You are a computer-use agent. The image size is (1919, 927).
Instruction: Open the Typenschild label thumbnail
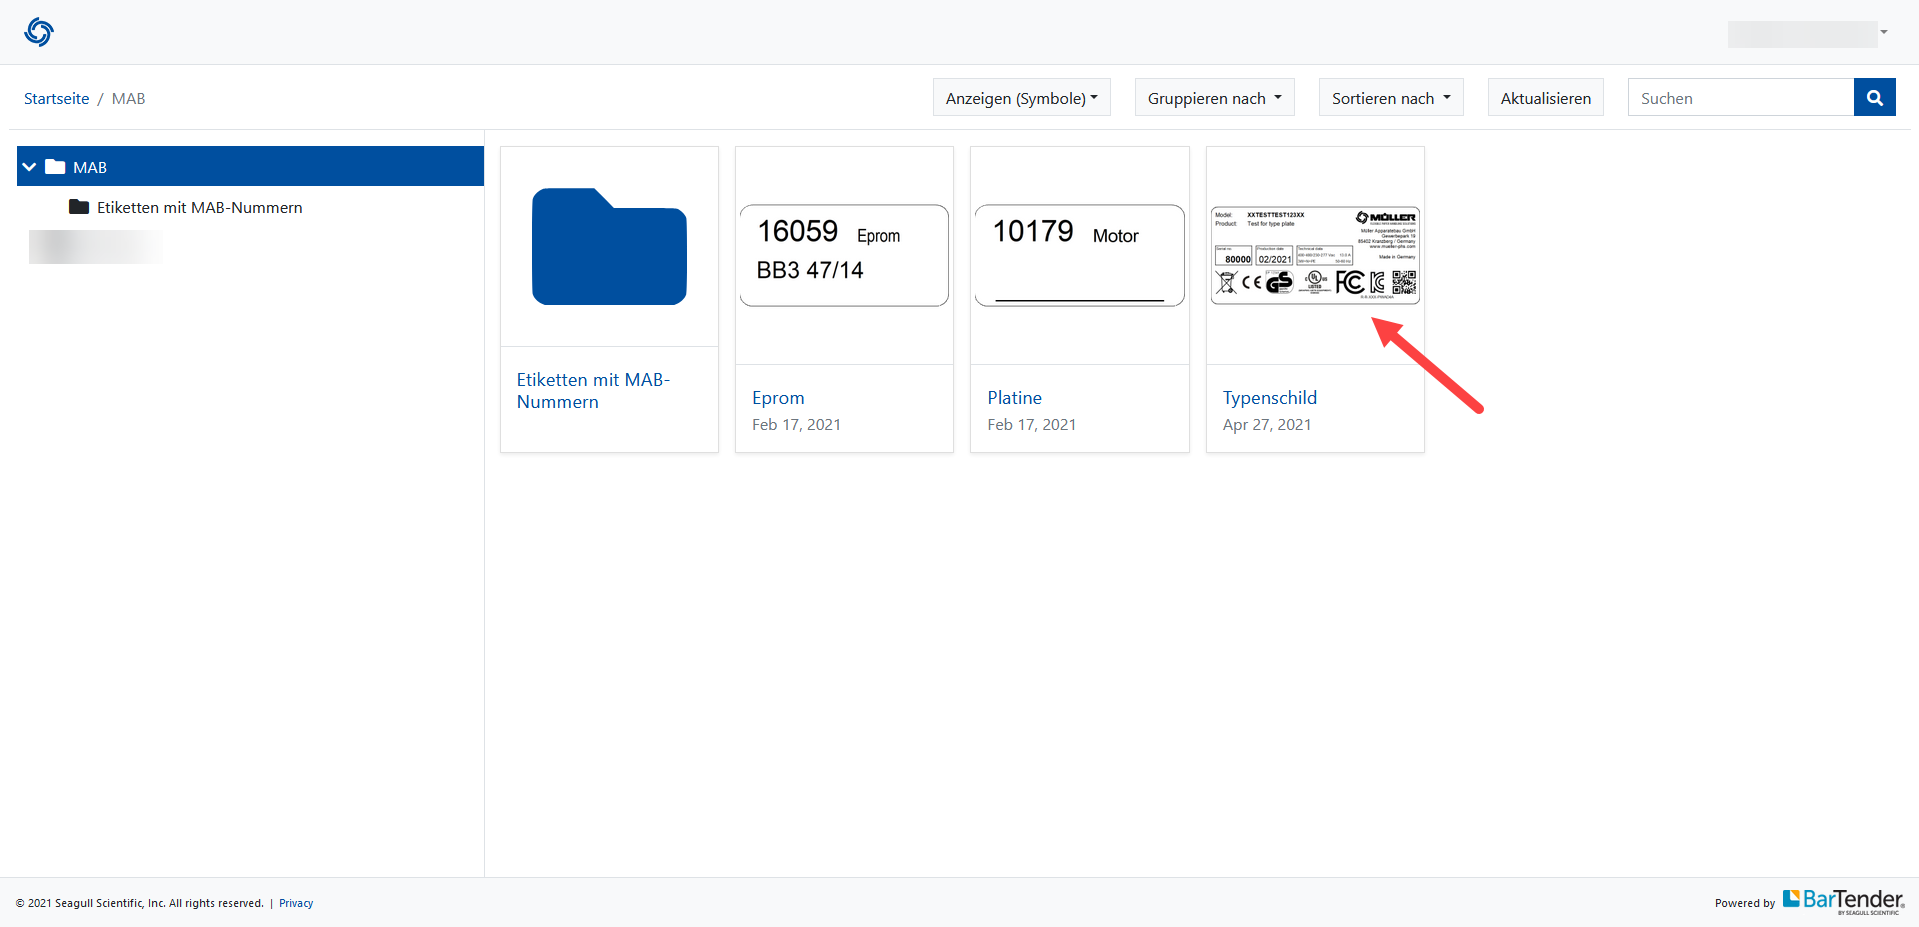pyautogui.click(x=1314, y=255)
